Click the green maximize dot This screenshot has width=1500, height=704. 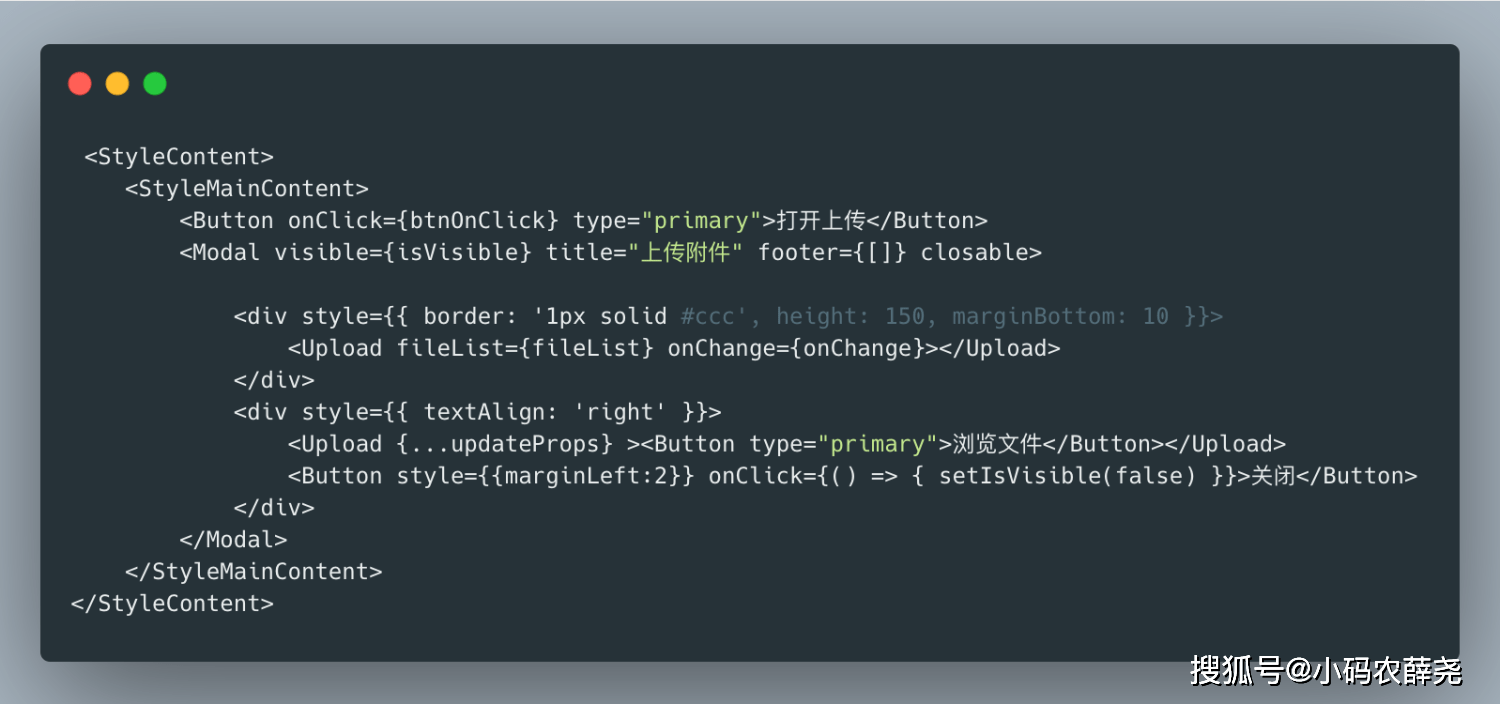(154, 84)
